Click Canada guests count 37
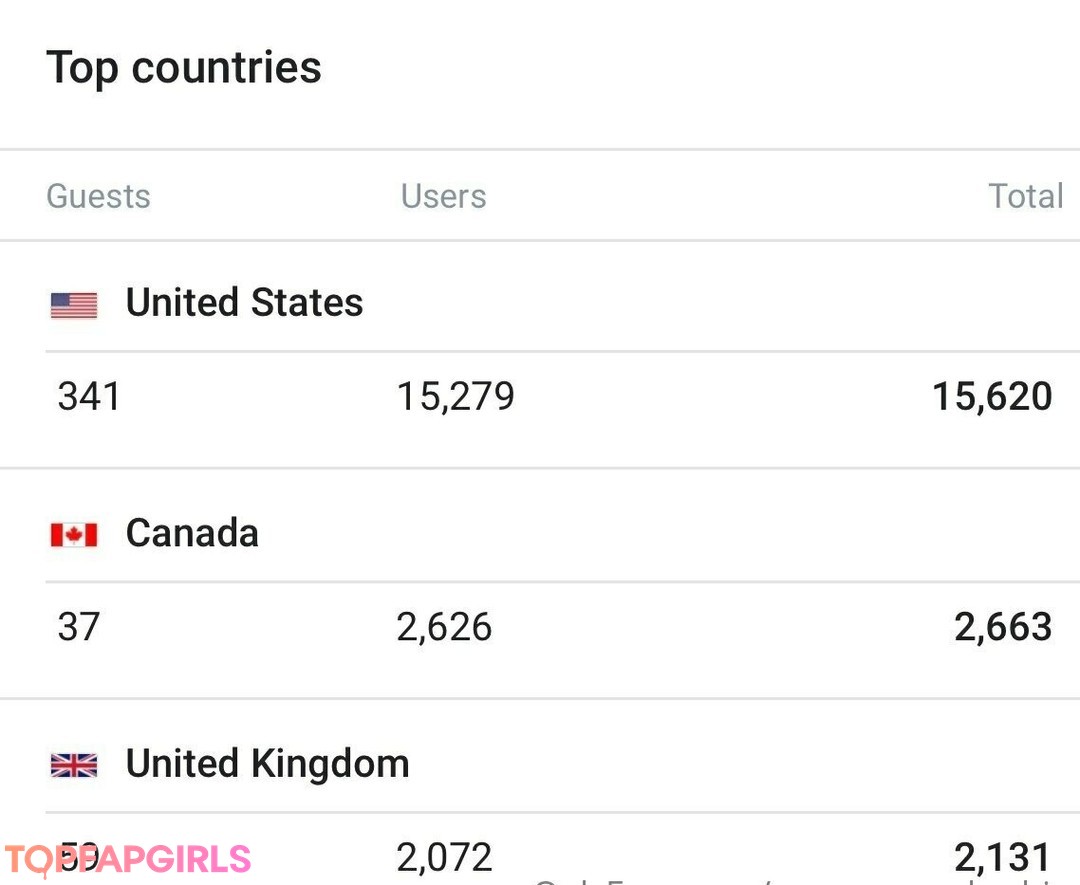 click(79, 628)
